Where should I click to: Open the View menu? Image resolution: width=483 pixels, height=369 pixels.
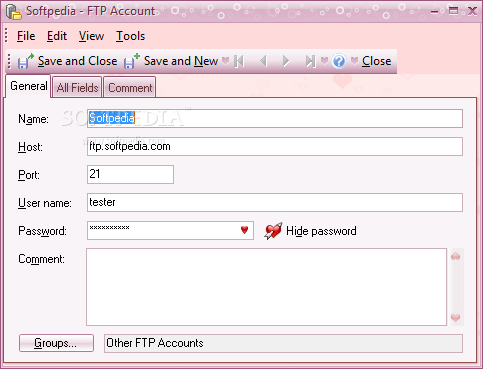click(91, 36)
